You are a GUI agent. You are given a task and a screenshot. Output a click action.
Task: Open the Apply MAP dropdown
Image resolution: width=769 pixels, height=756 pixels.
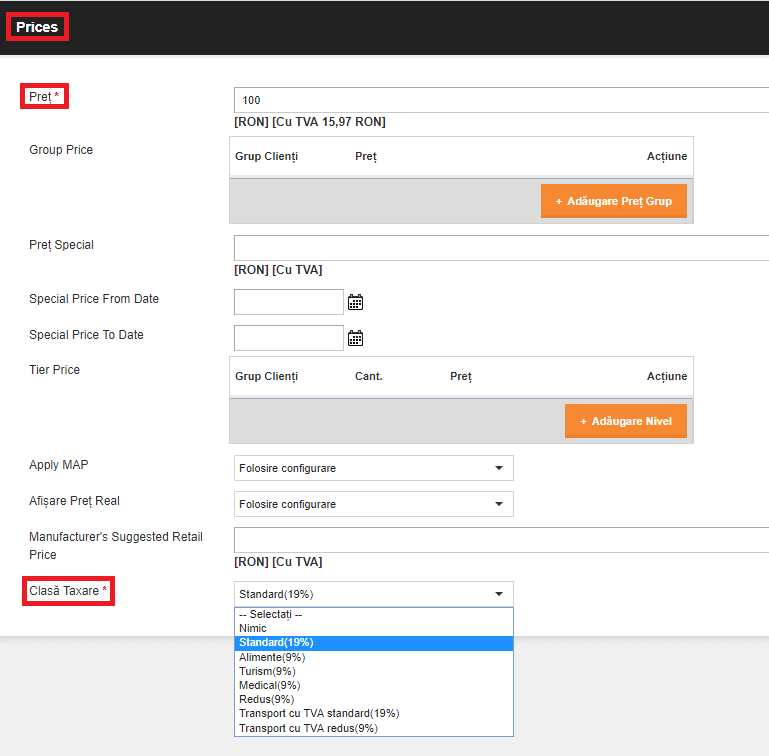374,468
